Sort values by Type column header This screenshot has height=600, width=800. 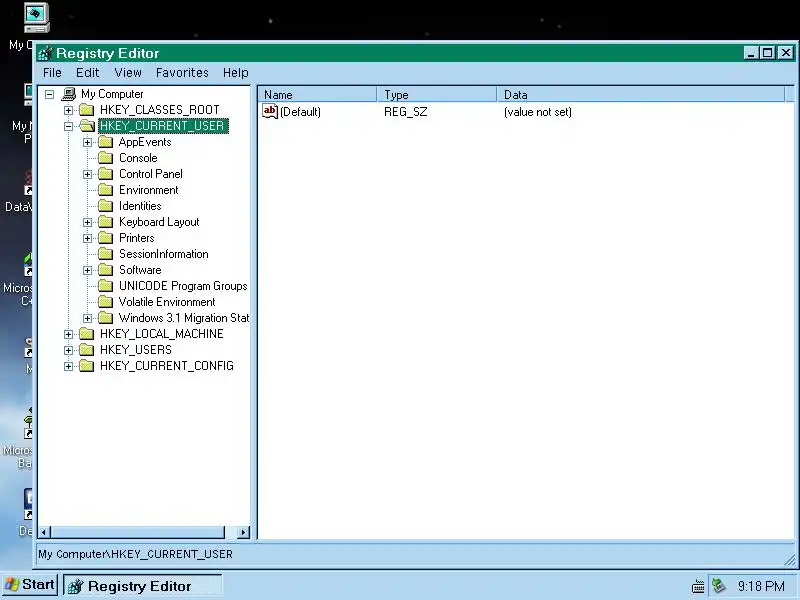437,94
